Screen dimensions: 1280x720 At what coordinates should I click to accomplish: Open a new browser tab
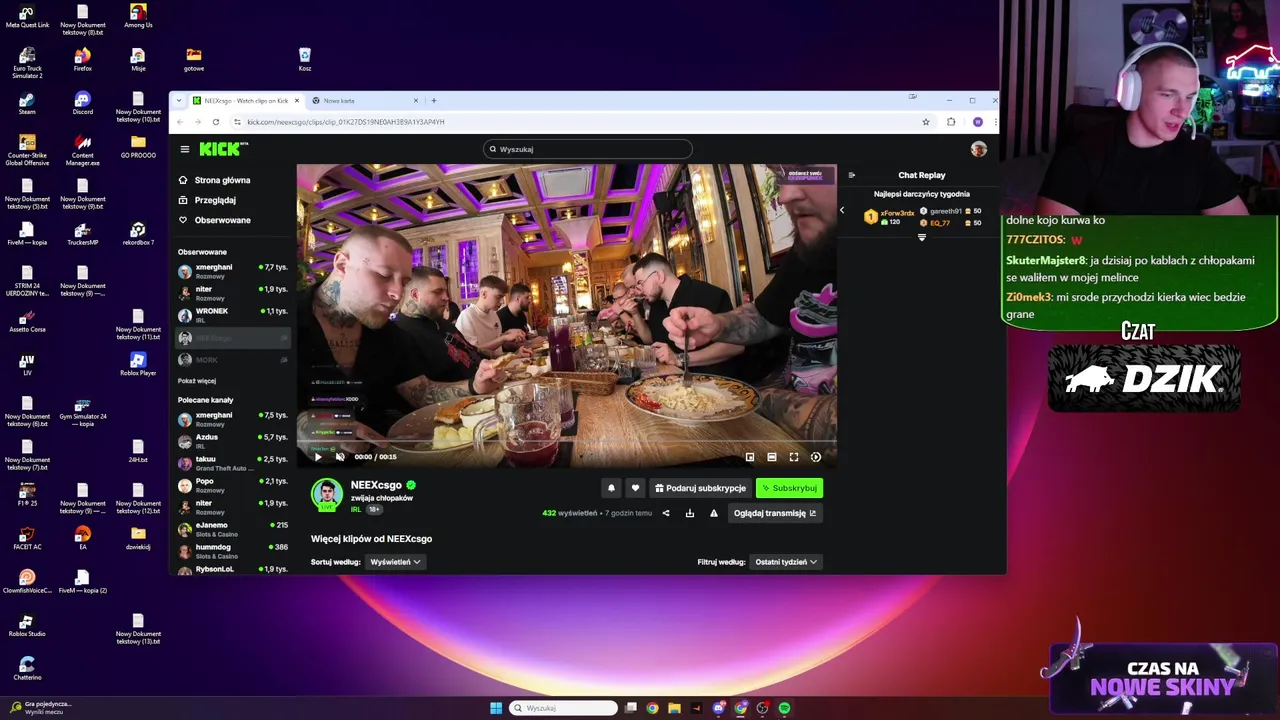(434, 100)
